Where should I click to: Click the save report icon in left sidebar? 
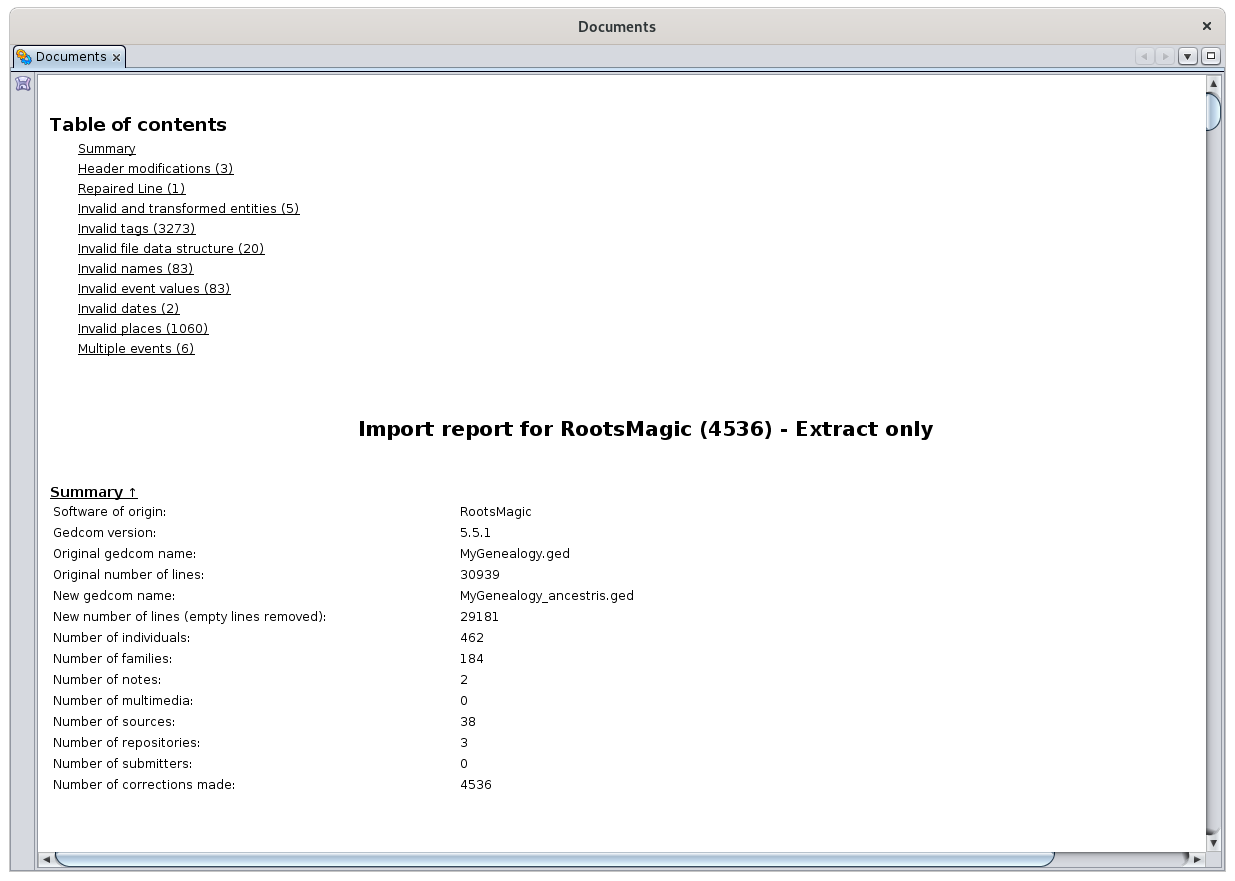pyautogui.click(x=23, y=84)
